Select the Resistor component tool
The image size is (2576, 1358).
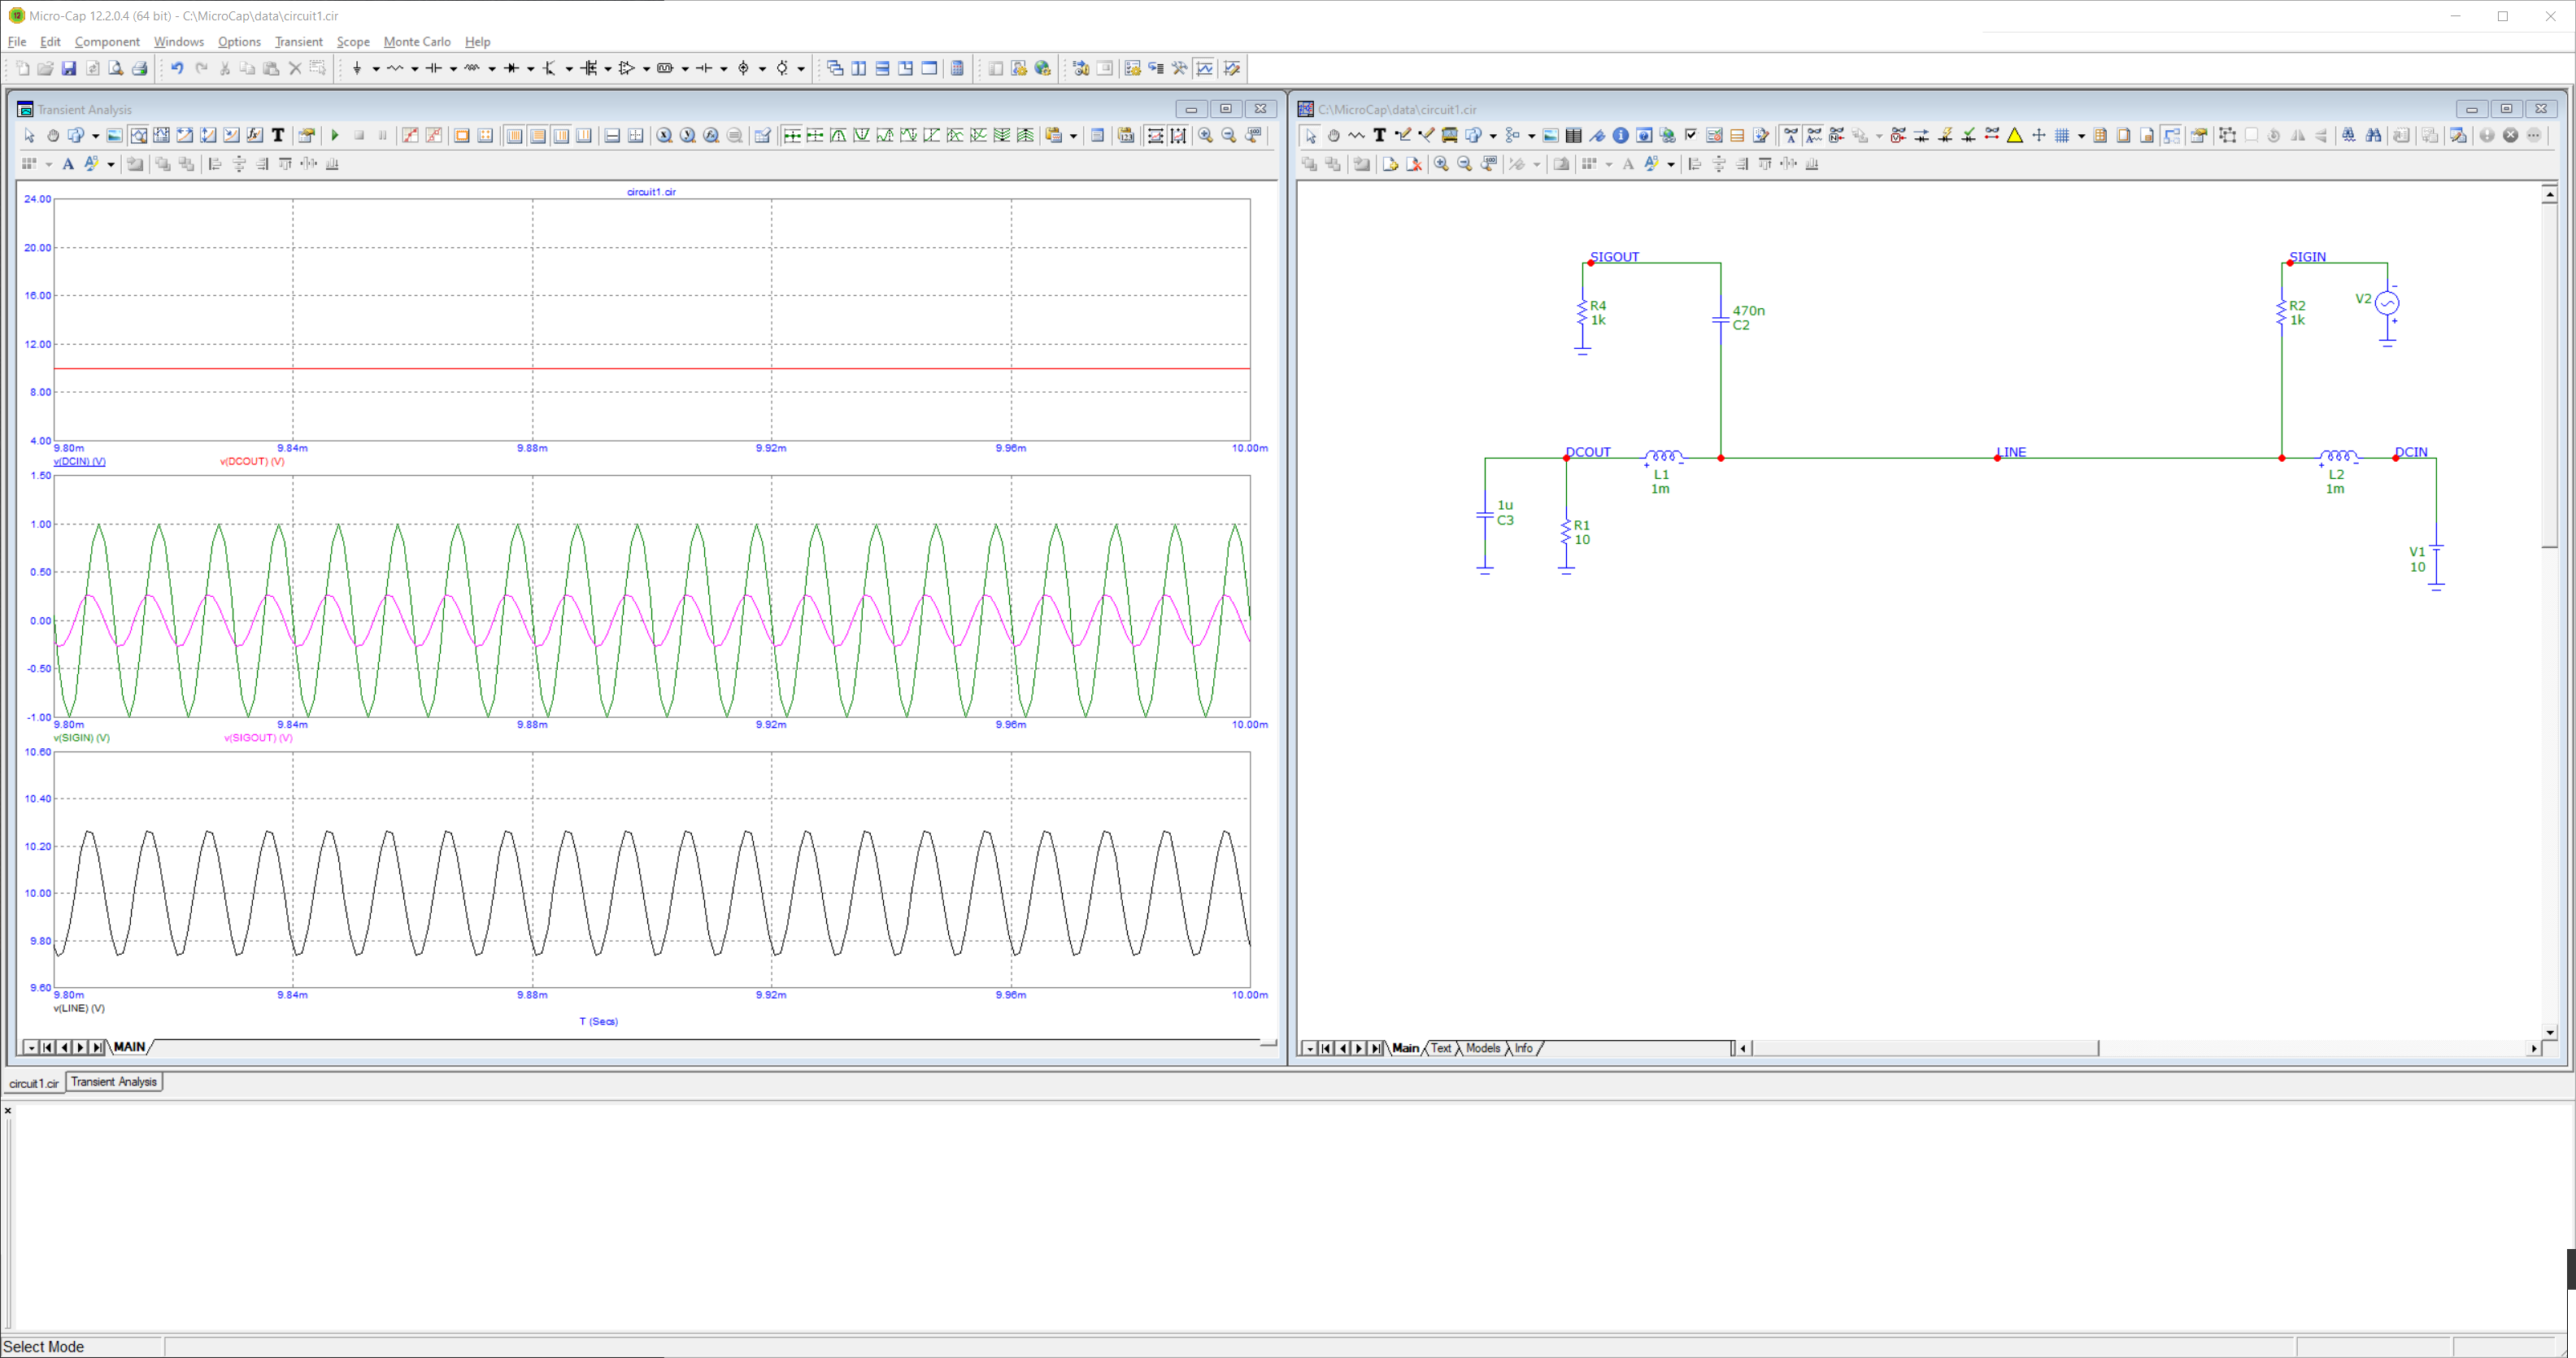395,68
